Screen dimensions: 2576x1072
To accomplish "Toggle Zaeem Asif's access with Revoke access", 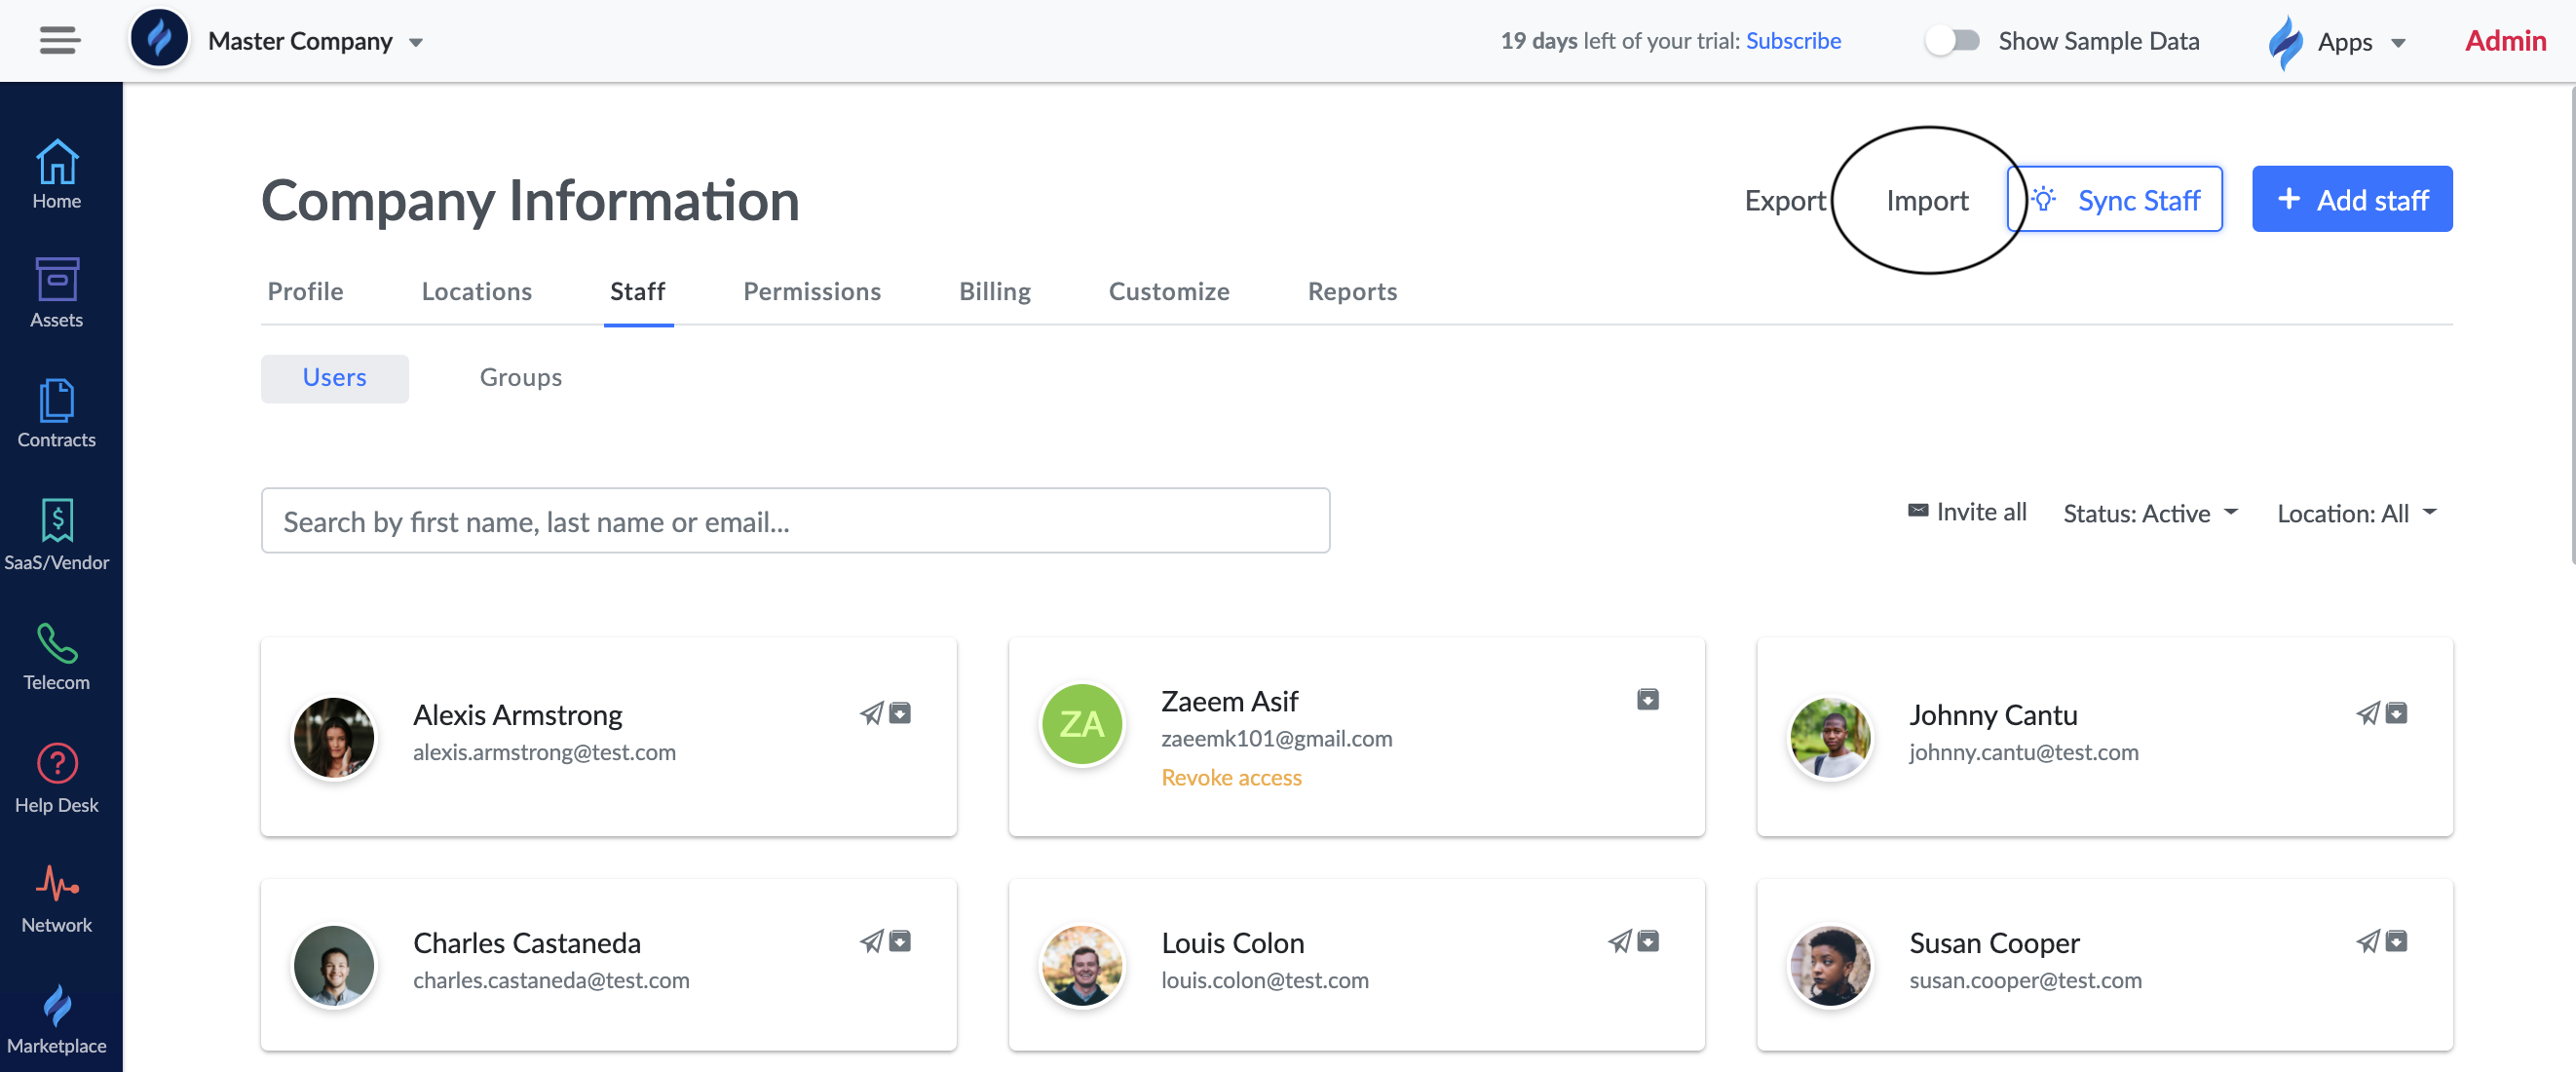I will (1231, 778).
